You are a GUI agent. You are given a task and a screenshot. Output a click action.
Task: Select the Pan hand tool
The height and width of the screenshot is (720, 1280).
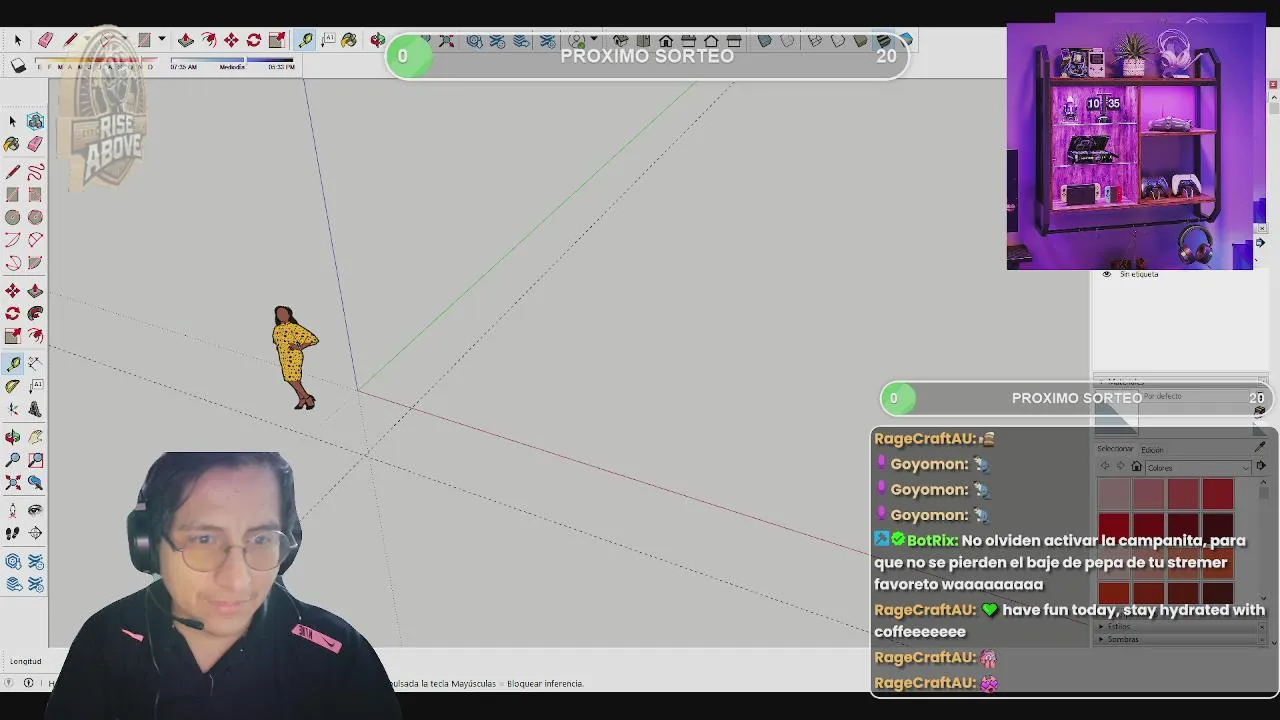pos(35,437)
